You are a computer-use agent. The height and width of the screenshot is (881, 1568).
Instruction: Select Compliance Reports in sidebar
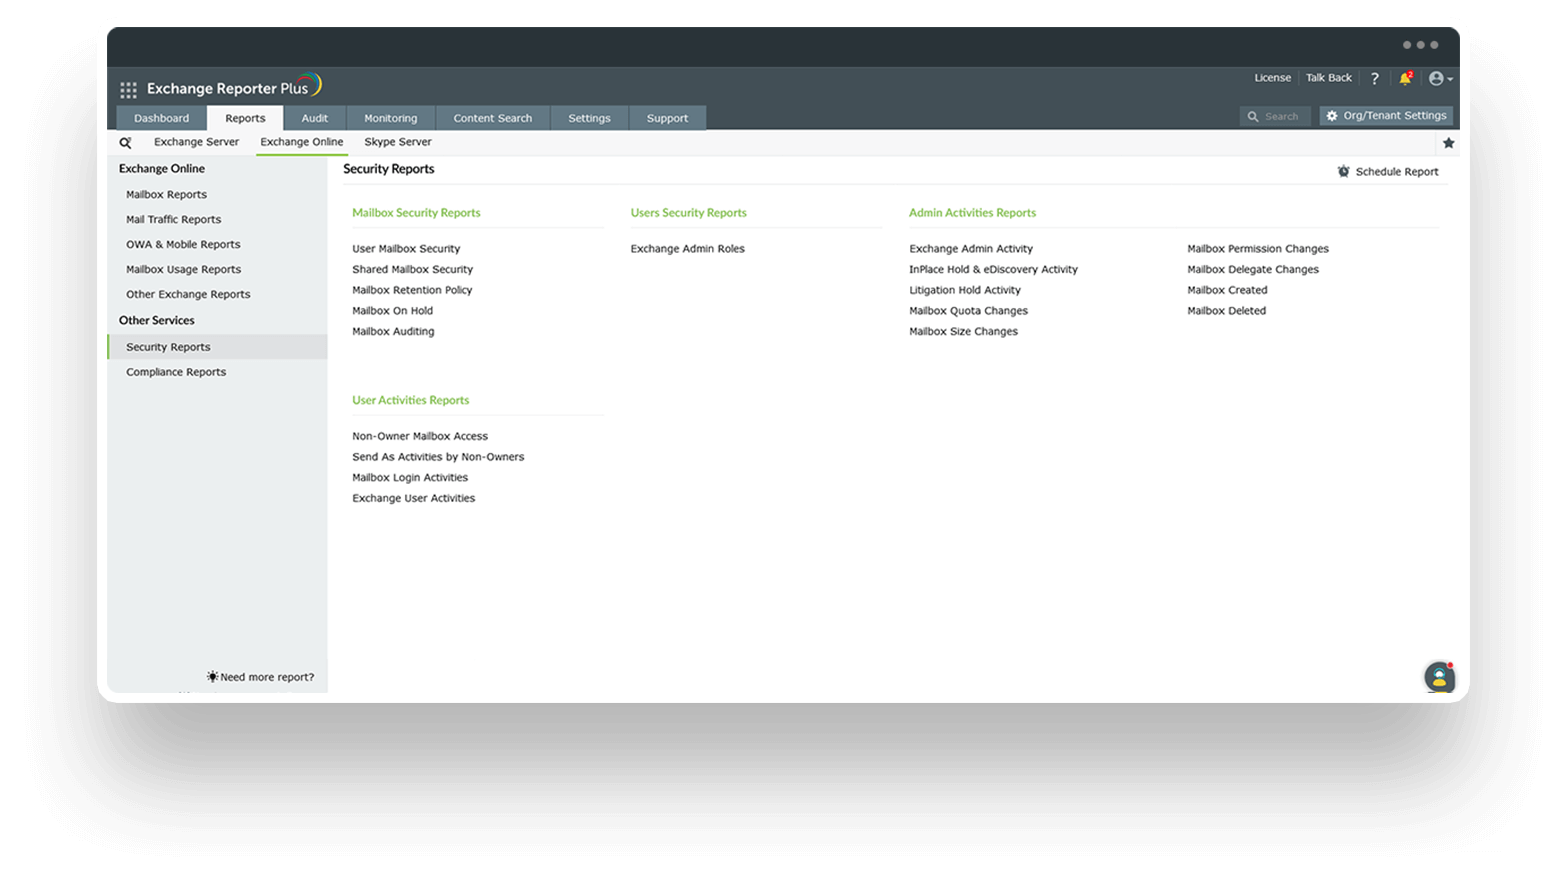176,372
